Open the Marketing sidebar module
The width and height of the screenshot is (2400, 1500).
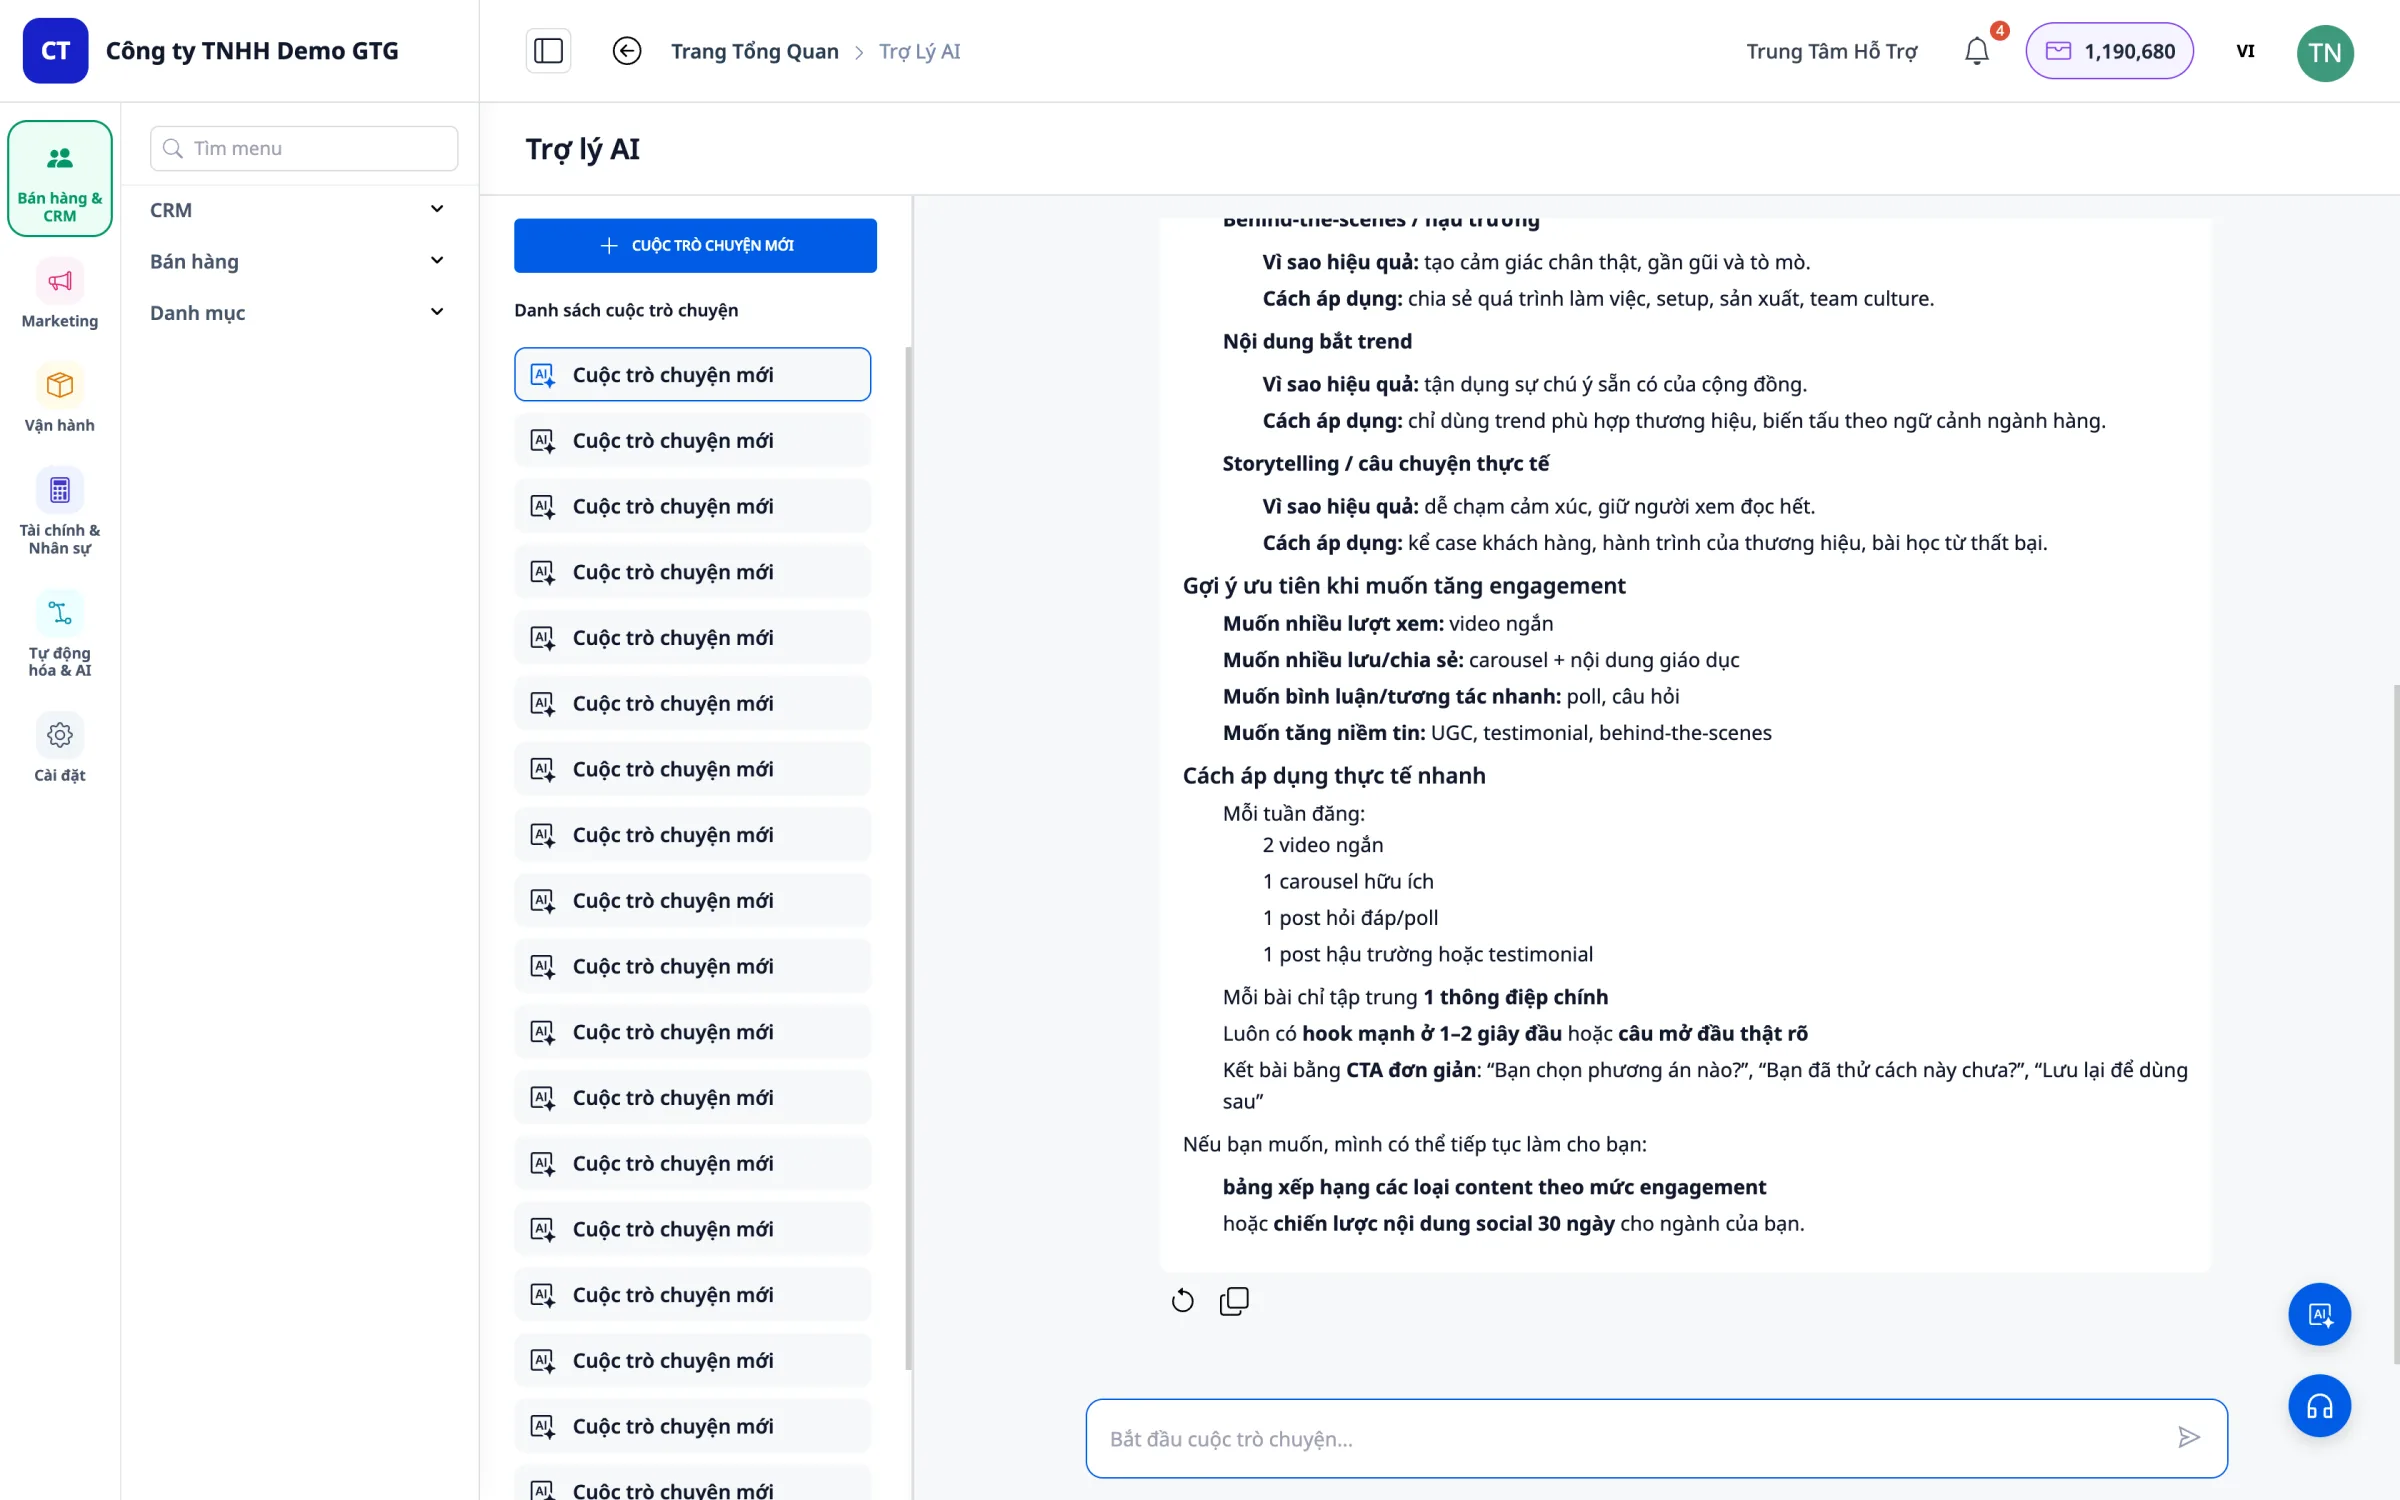tap(60, 295)
